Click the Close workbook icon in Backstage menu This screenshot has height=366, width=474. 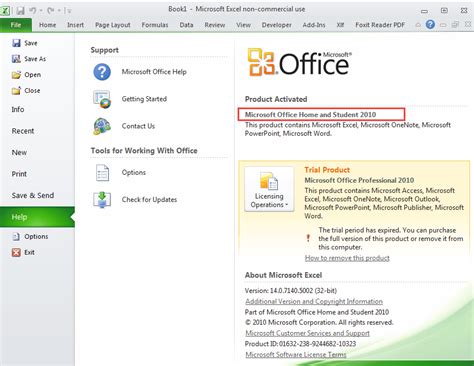tap(16, 91)
